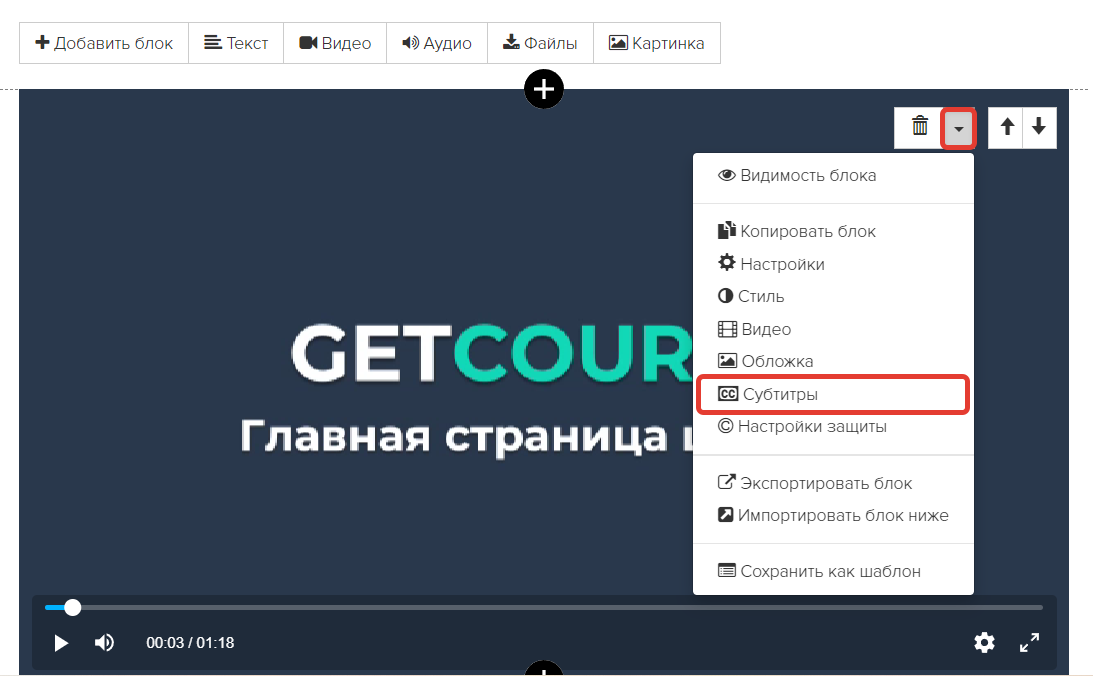Add a Видео block from the toolbar
1093x676 pixels.
tap(335, 43)
